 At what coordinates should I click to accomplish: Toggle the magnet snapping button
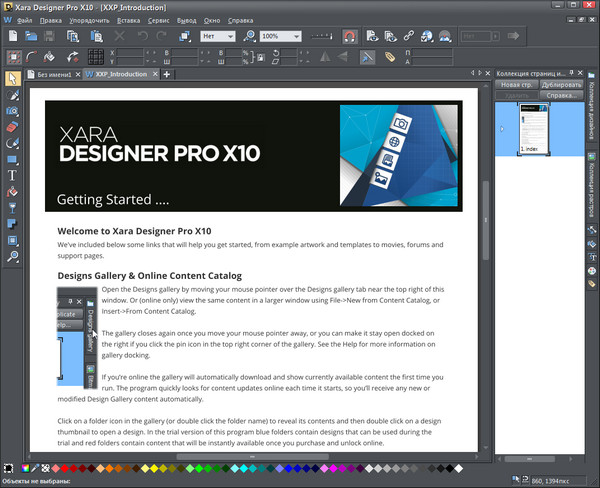(350, 36)
